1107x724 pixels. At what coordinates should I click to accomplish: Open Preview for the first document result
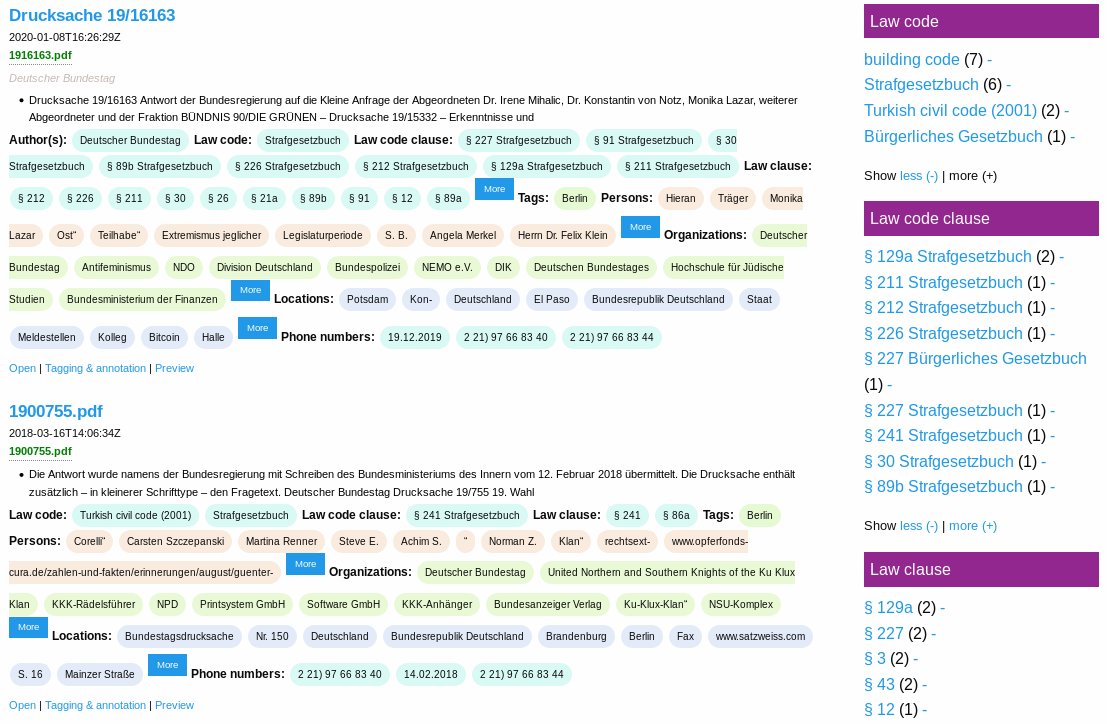174,368
